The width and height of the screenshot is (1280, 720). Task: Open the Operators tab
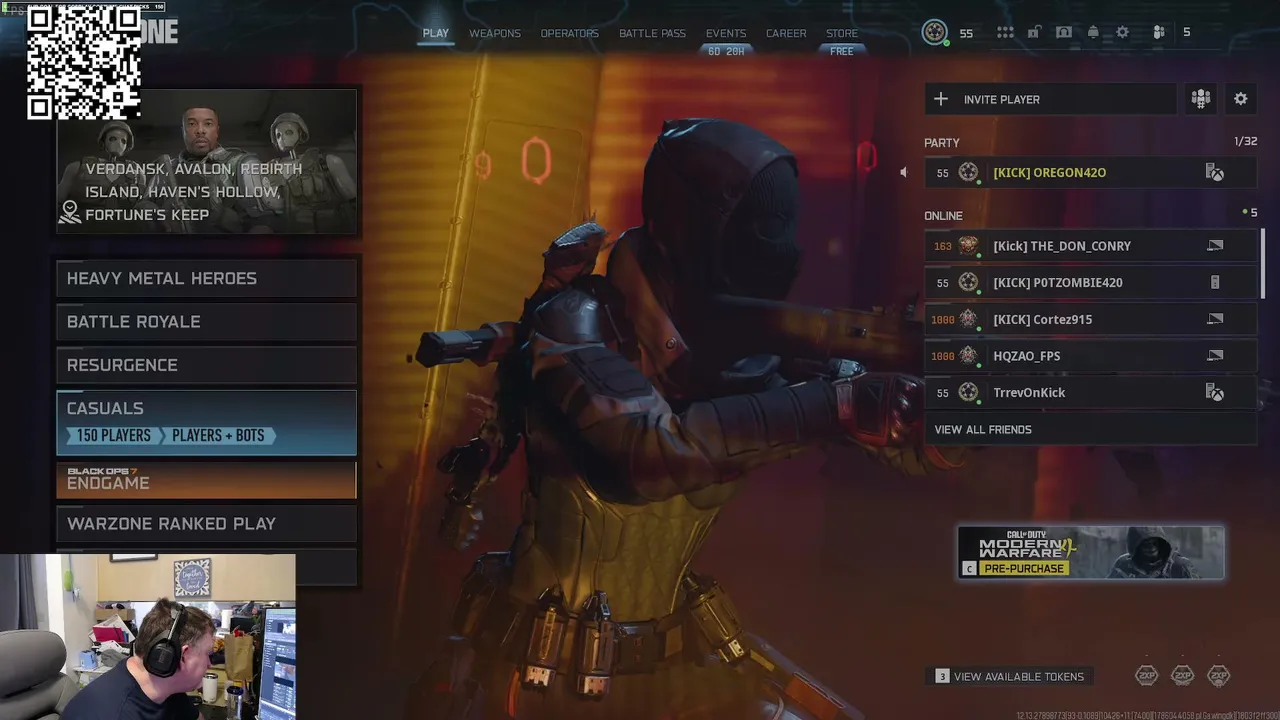(569, 33)
